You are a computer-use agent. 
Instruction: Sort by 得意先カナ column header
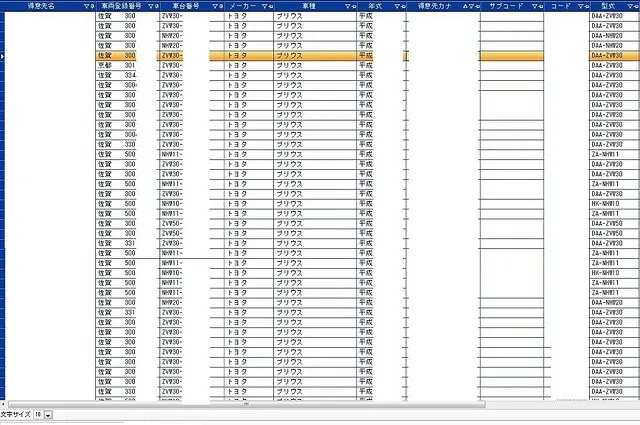[x=434, y=6]
